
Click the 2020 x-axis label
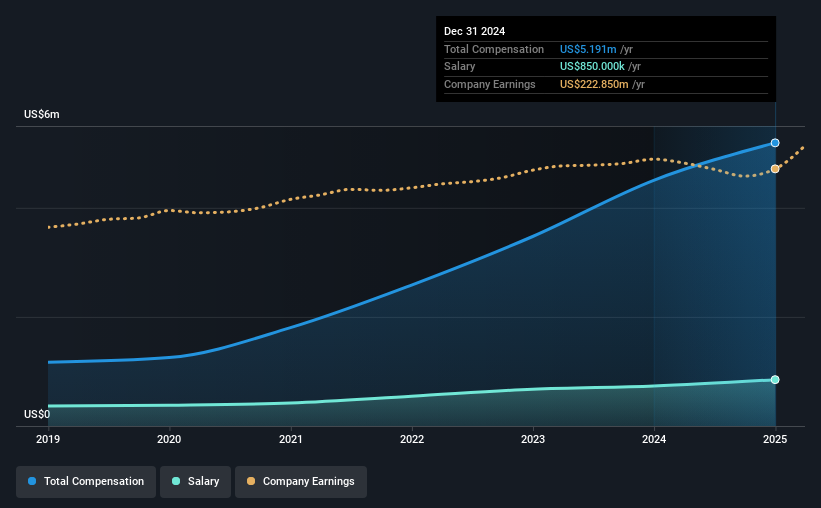point(169,439)
